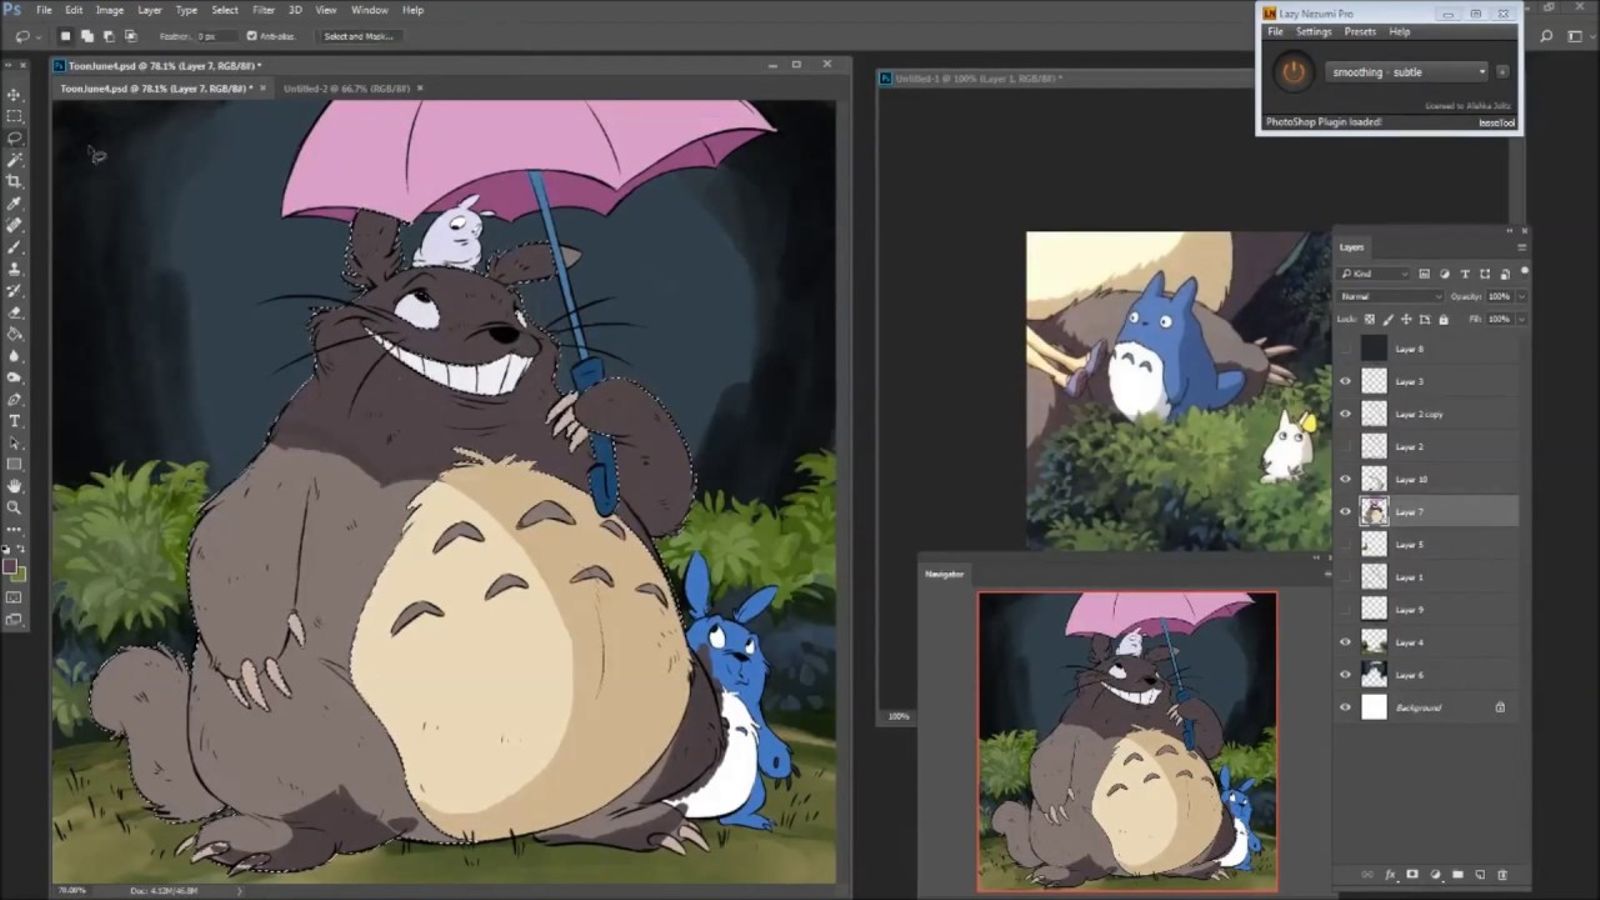Select the Horizontal Type tool

coord(14,421)
